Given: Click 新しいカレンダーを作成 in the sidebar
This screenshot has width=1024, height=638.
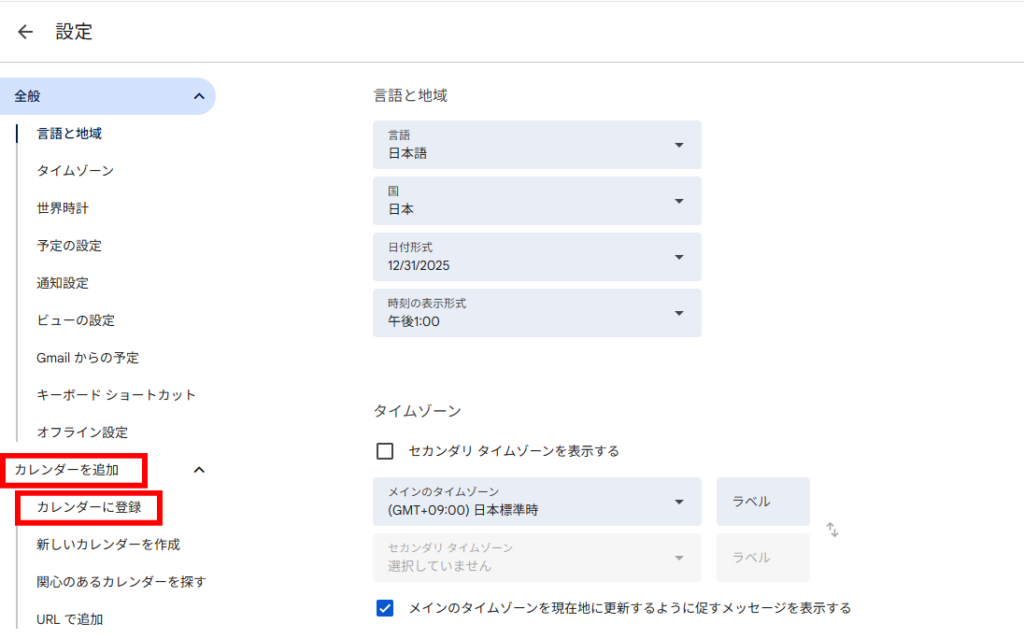Looking at the screenshot, I should tap(108, 545).
